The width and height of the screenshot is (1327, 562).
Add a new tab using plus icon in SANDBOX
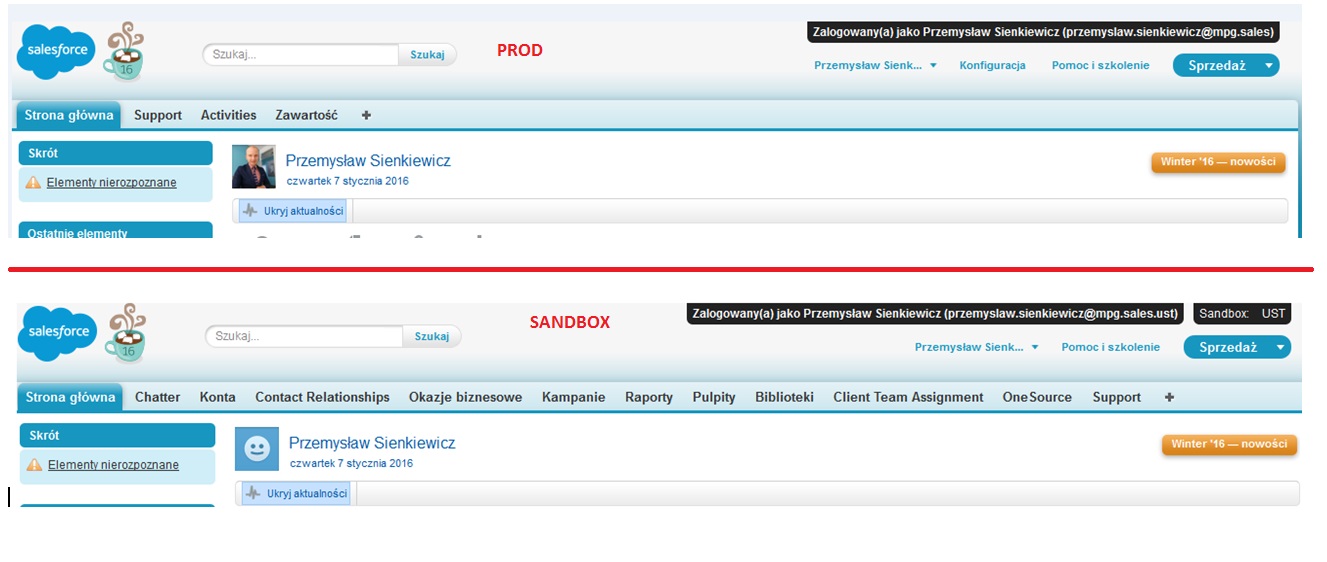point(1169,397)
